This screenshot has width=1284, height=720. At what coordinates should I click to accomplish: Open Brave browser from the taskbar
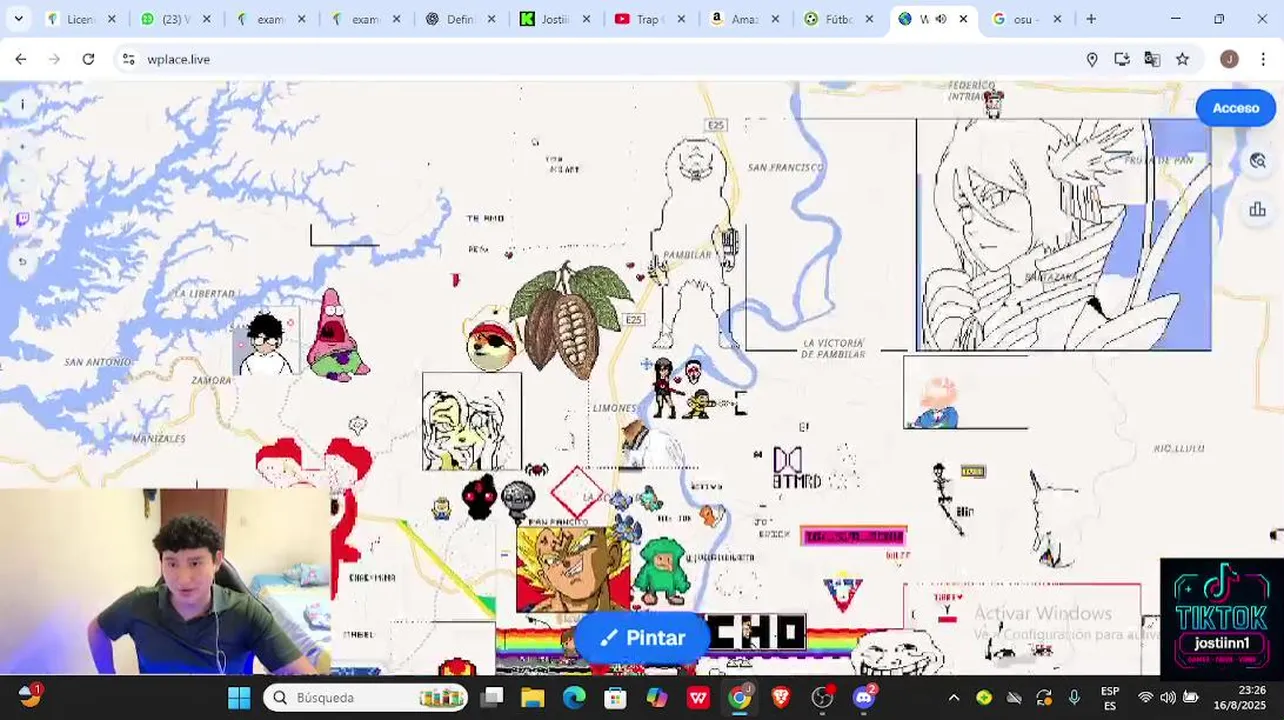tap(781, 697)
